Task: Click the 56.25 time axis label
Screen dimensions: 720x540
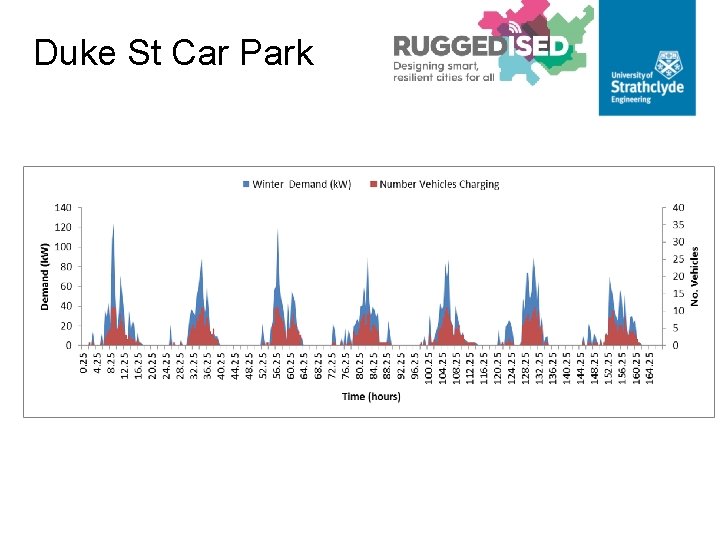Action: coord(276,366)
